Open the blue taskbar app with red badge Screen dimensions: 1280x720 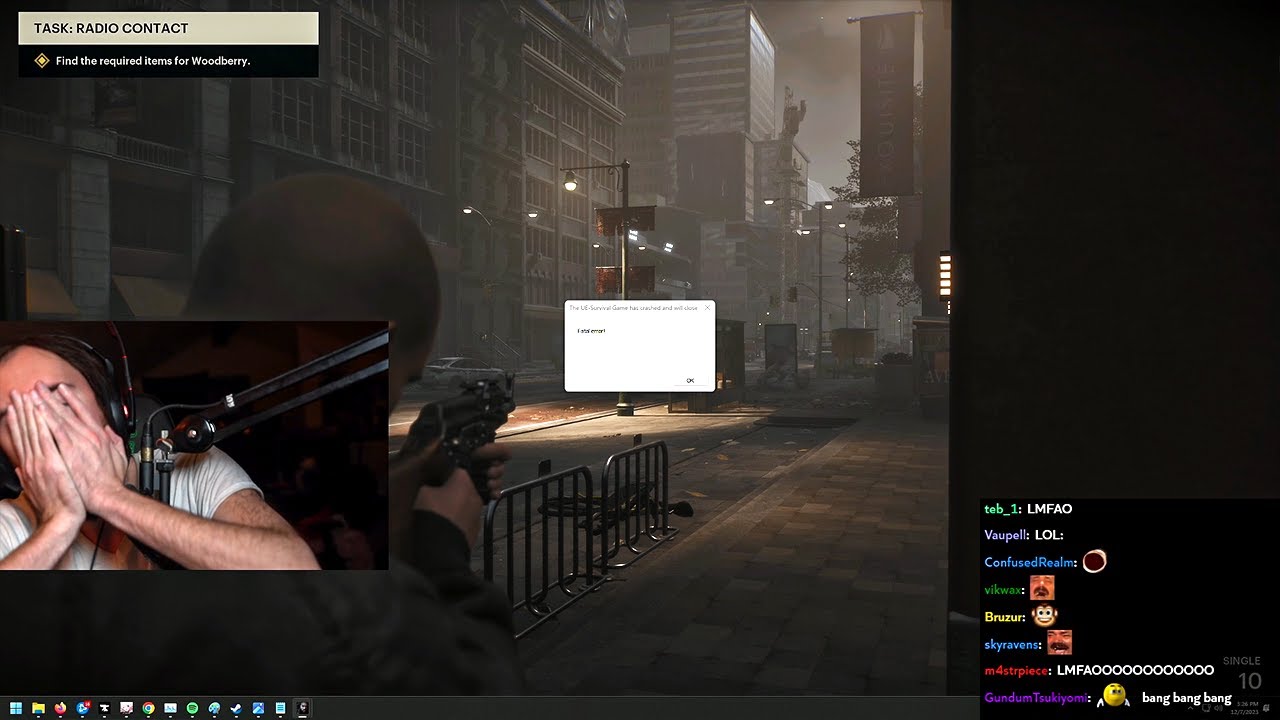click(83, 709)
